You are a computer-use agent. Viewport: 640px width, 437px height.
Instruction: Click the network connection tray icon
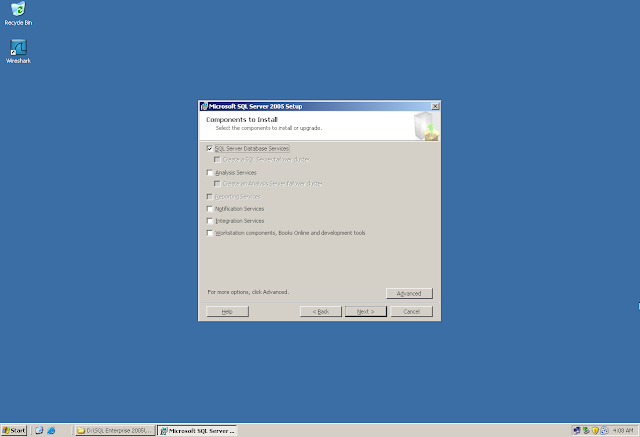576,430
